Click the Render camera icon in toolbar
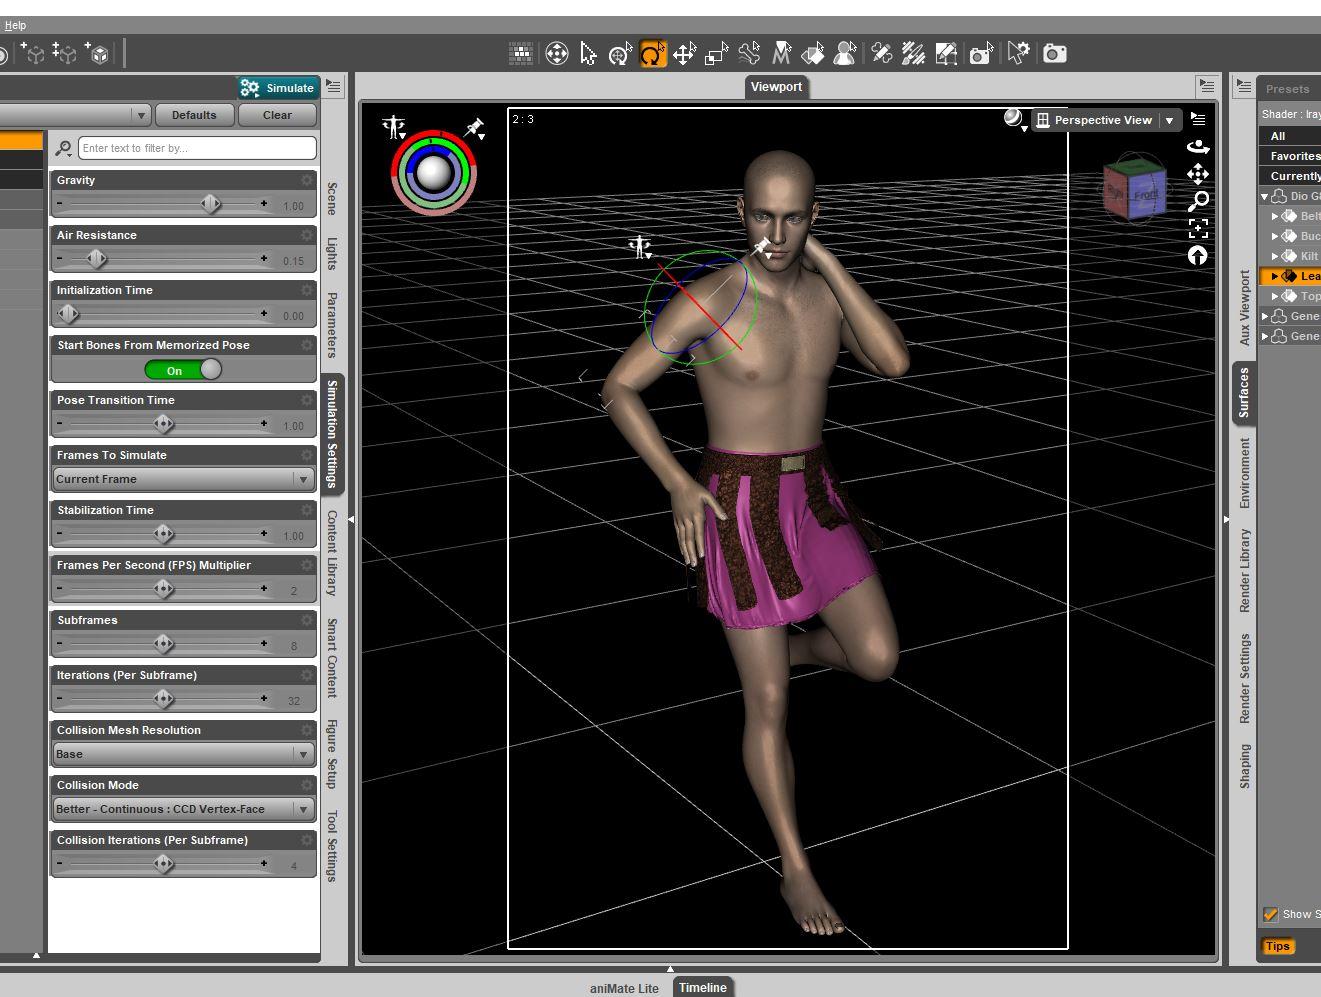1321x997 pixels. (1055, 54)
